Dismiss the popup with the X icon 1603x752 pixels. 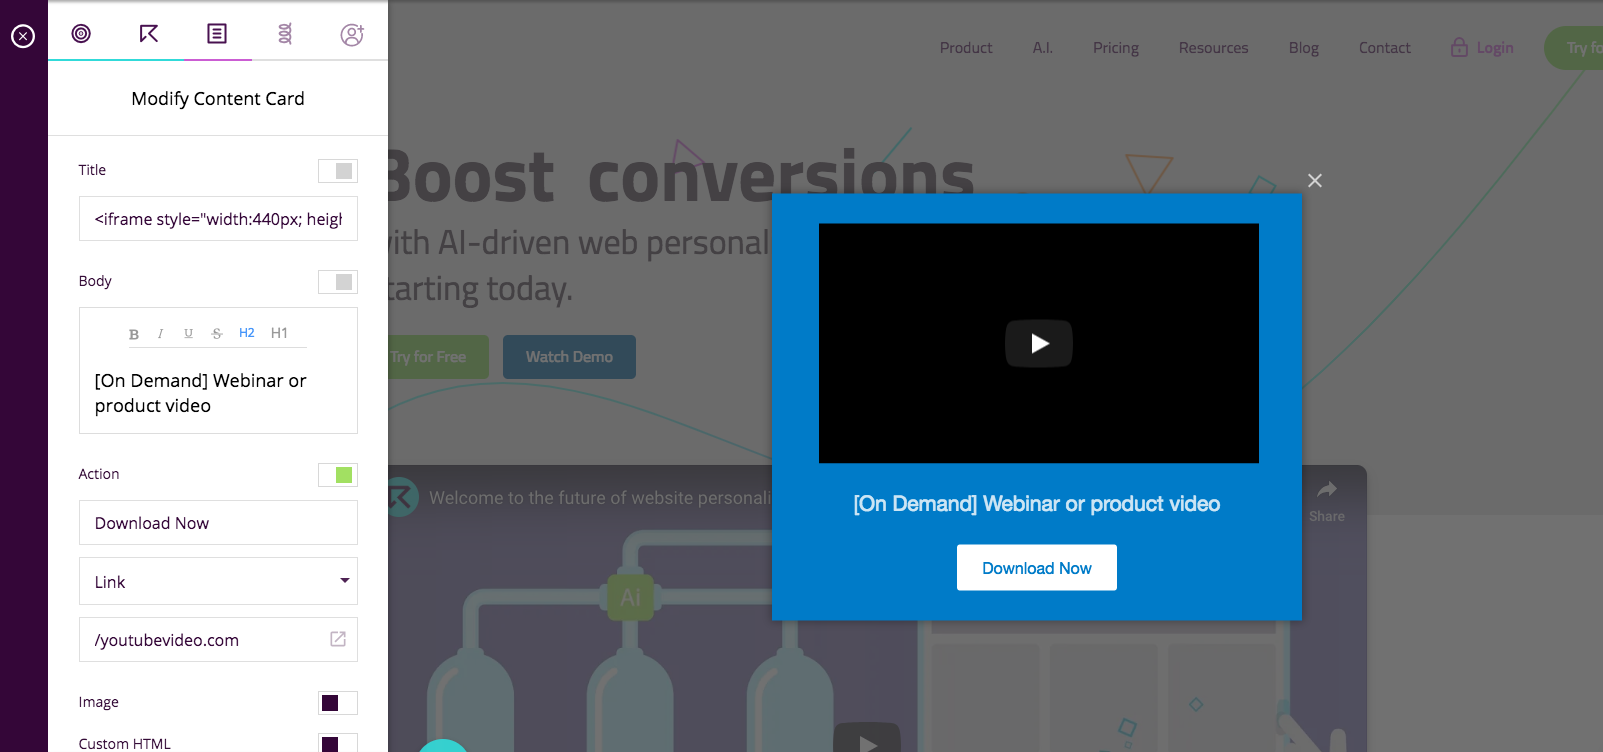click(1315, 181)
